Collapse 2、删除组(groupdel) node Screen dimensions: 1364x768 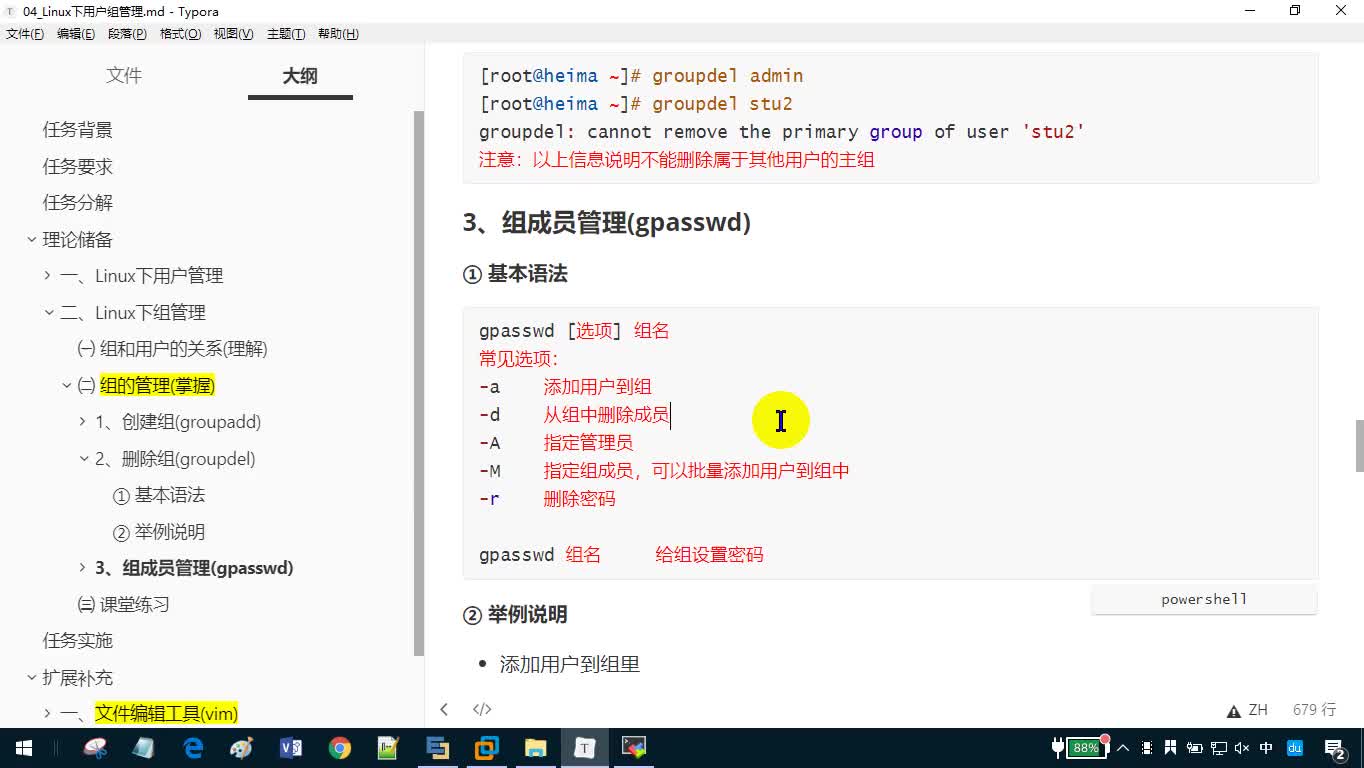pyautogui.click(x=83, y=459)
